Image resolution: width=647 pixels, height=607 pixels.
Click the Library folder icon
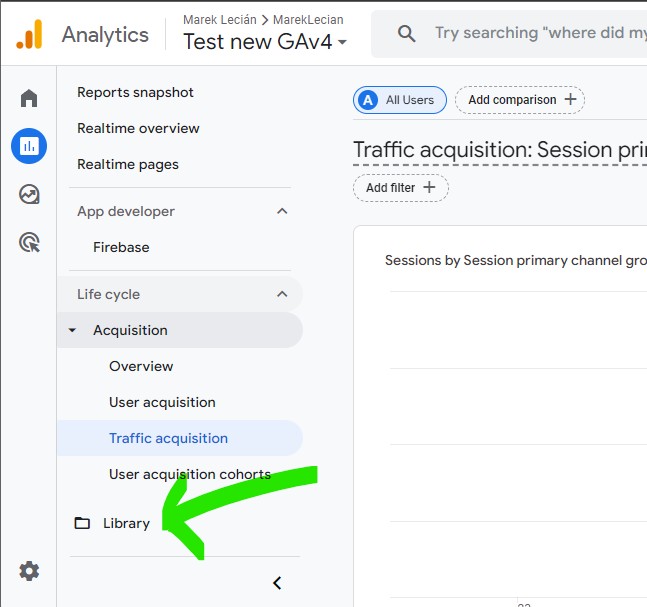tap(82, 523)
